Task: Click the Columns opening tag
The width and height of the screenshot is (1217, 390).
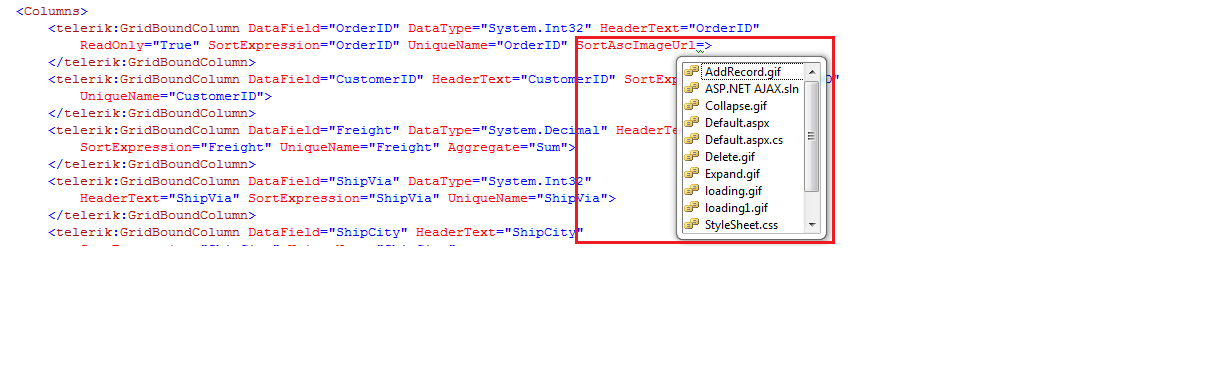Action: click(52, 12)
